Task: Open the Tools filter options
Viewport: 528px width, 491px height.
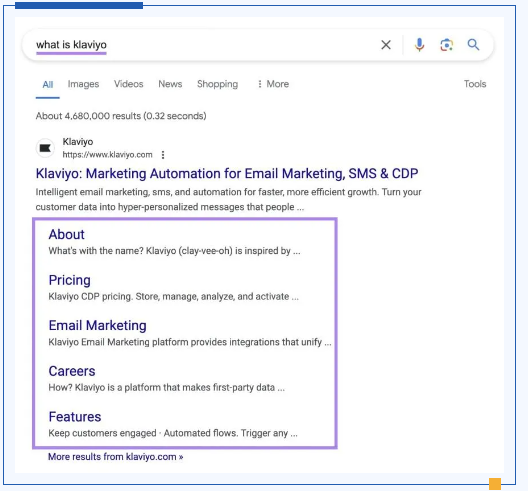Action: [475, 84]
